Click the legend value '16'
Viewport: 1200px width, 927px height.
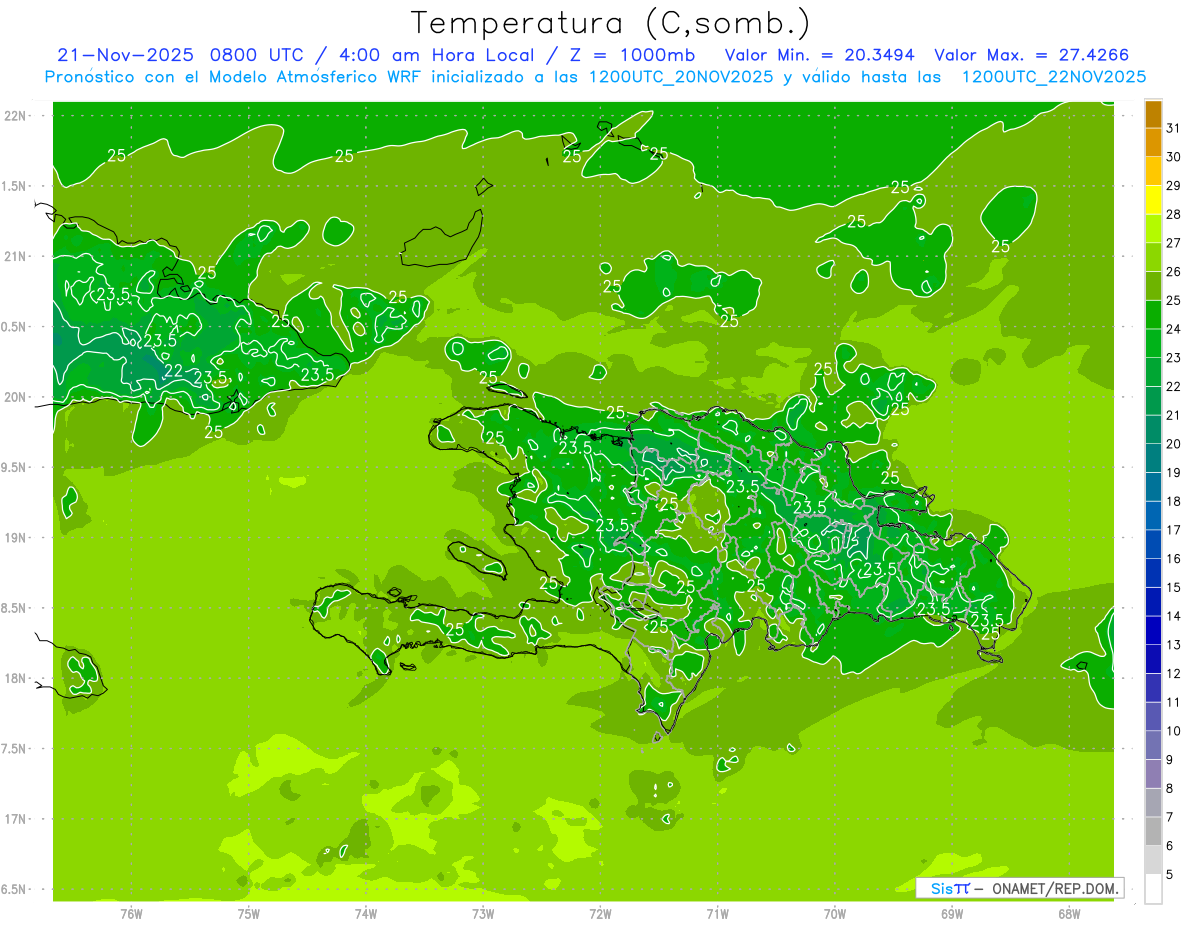[x=1174, y=558]
